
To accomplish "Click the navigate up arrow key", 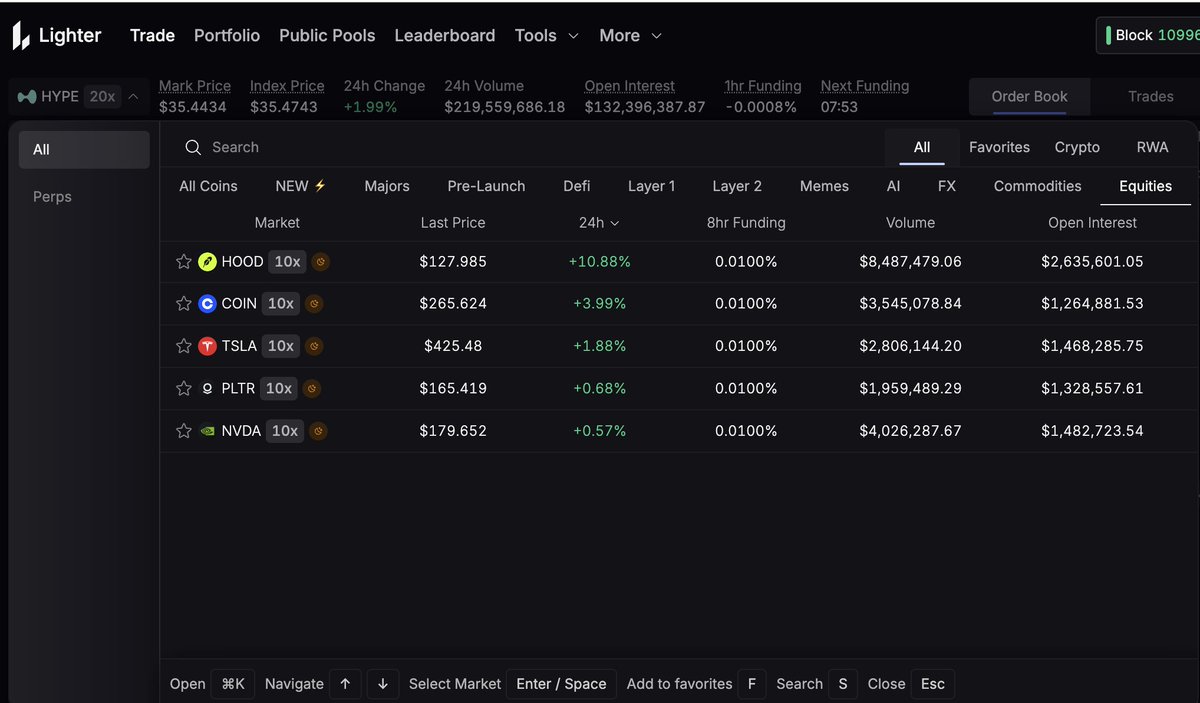I will pos(345,684).
